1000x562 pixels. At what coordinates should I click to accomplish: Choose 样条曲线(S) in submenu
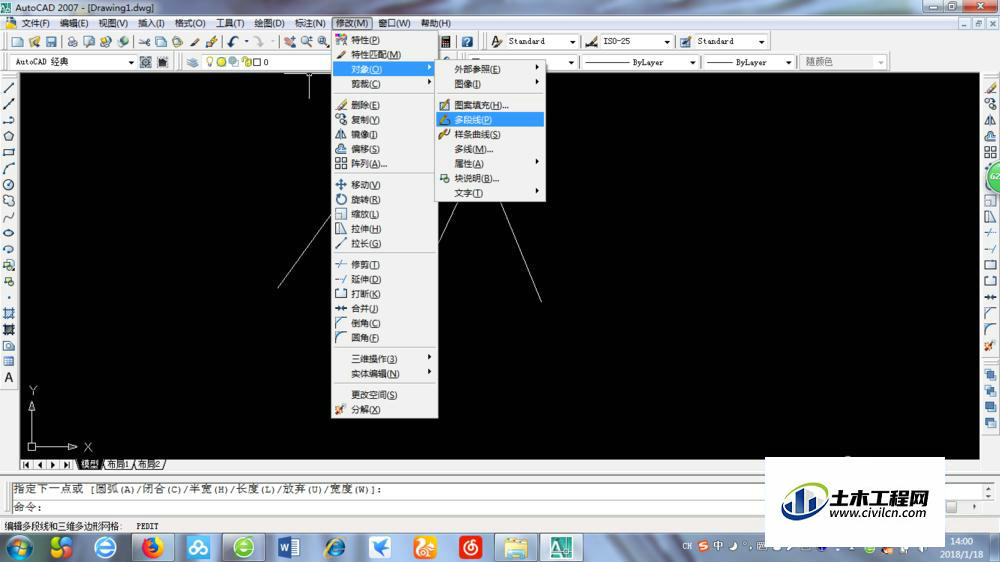coord(490,134)
